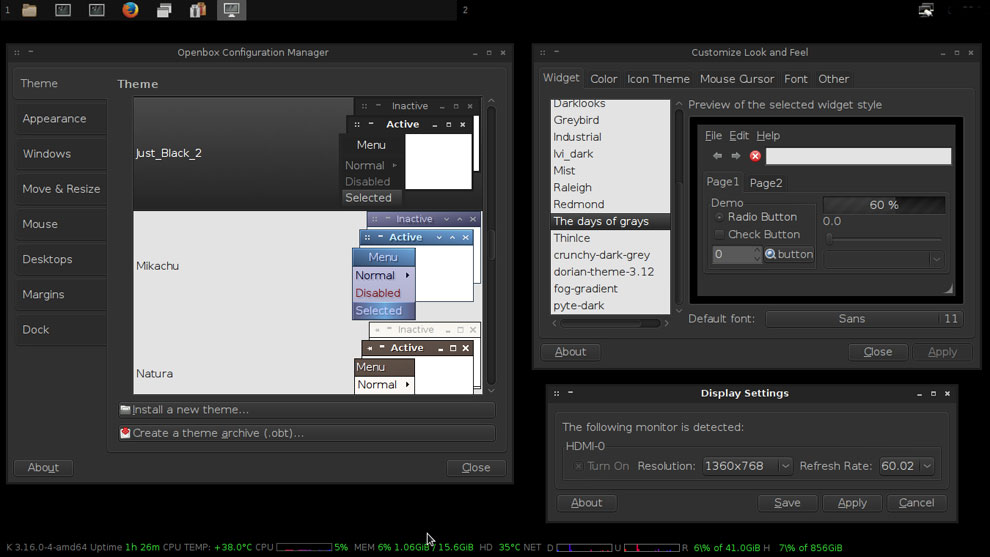
Task: Click the spin arrows of the 0 field
Action: [x=756, y=255]
